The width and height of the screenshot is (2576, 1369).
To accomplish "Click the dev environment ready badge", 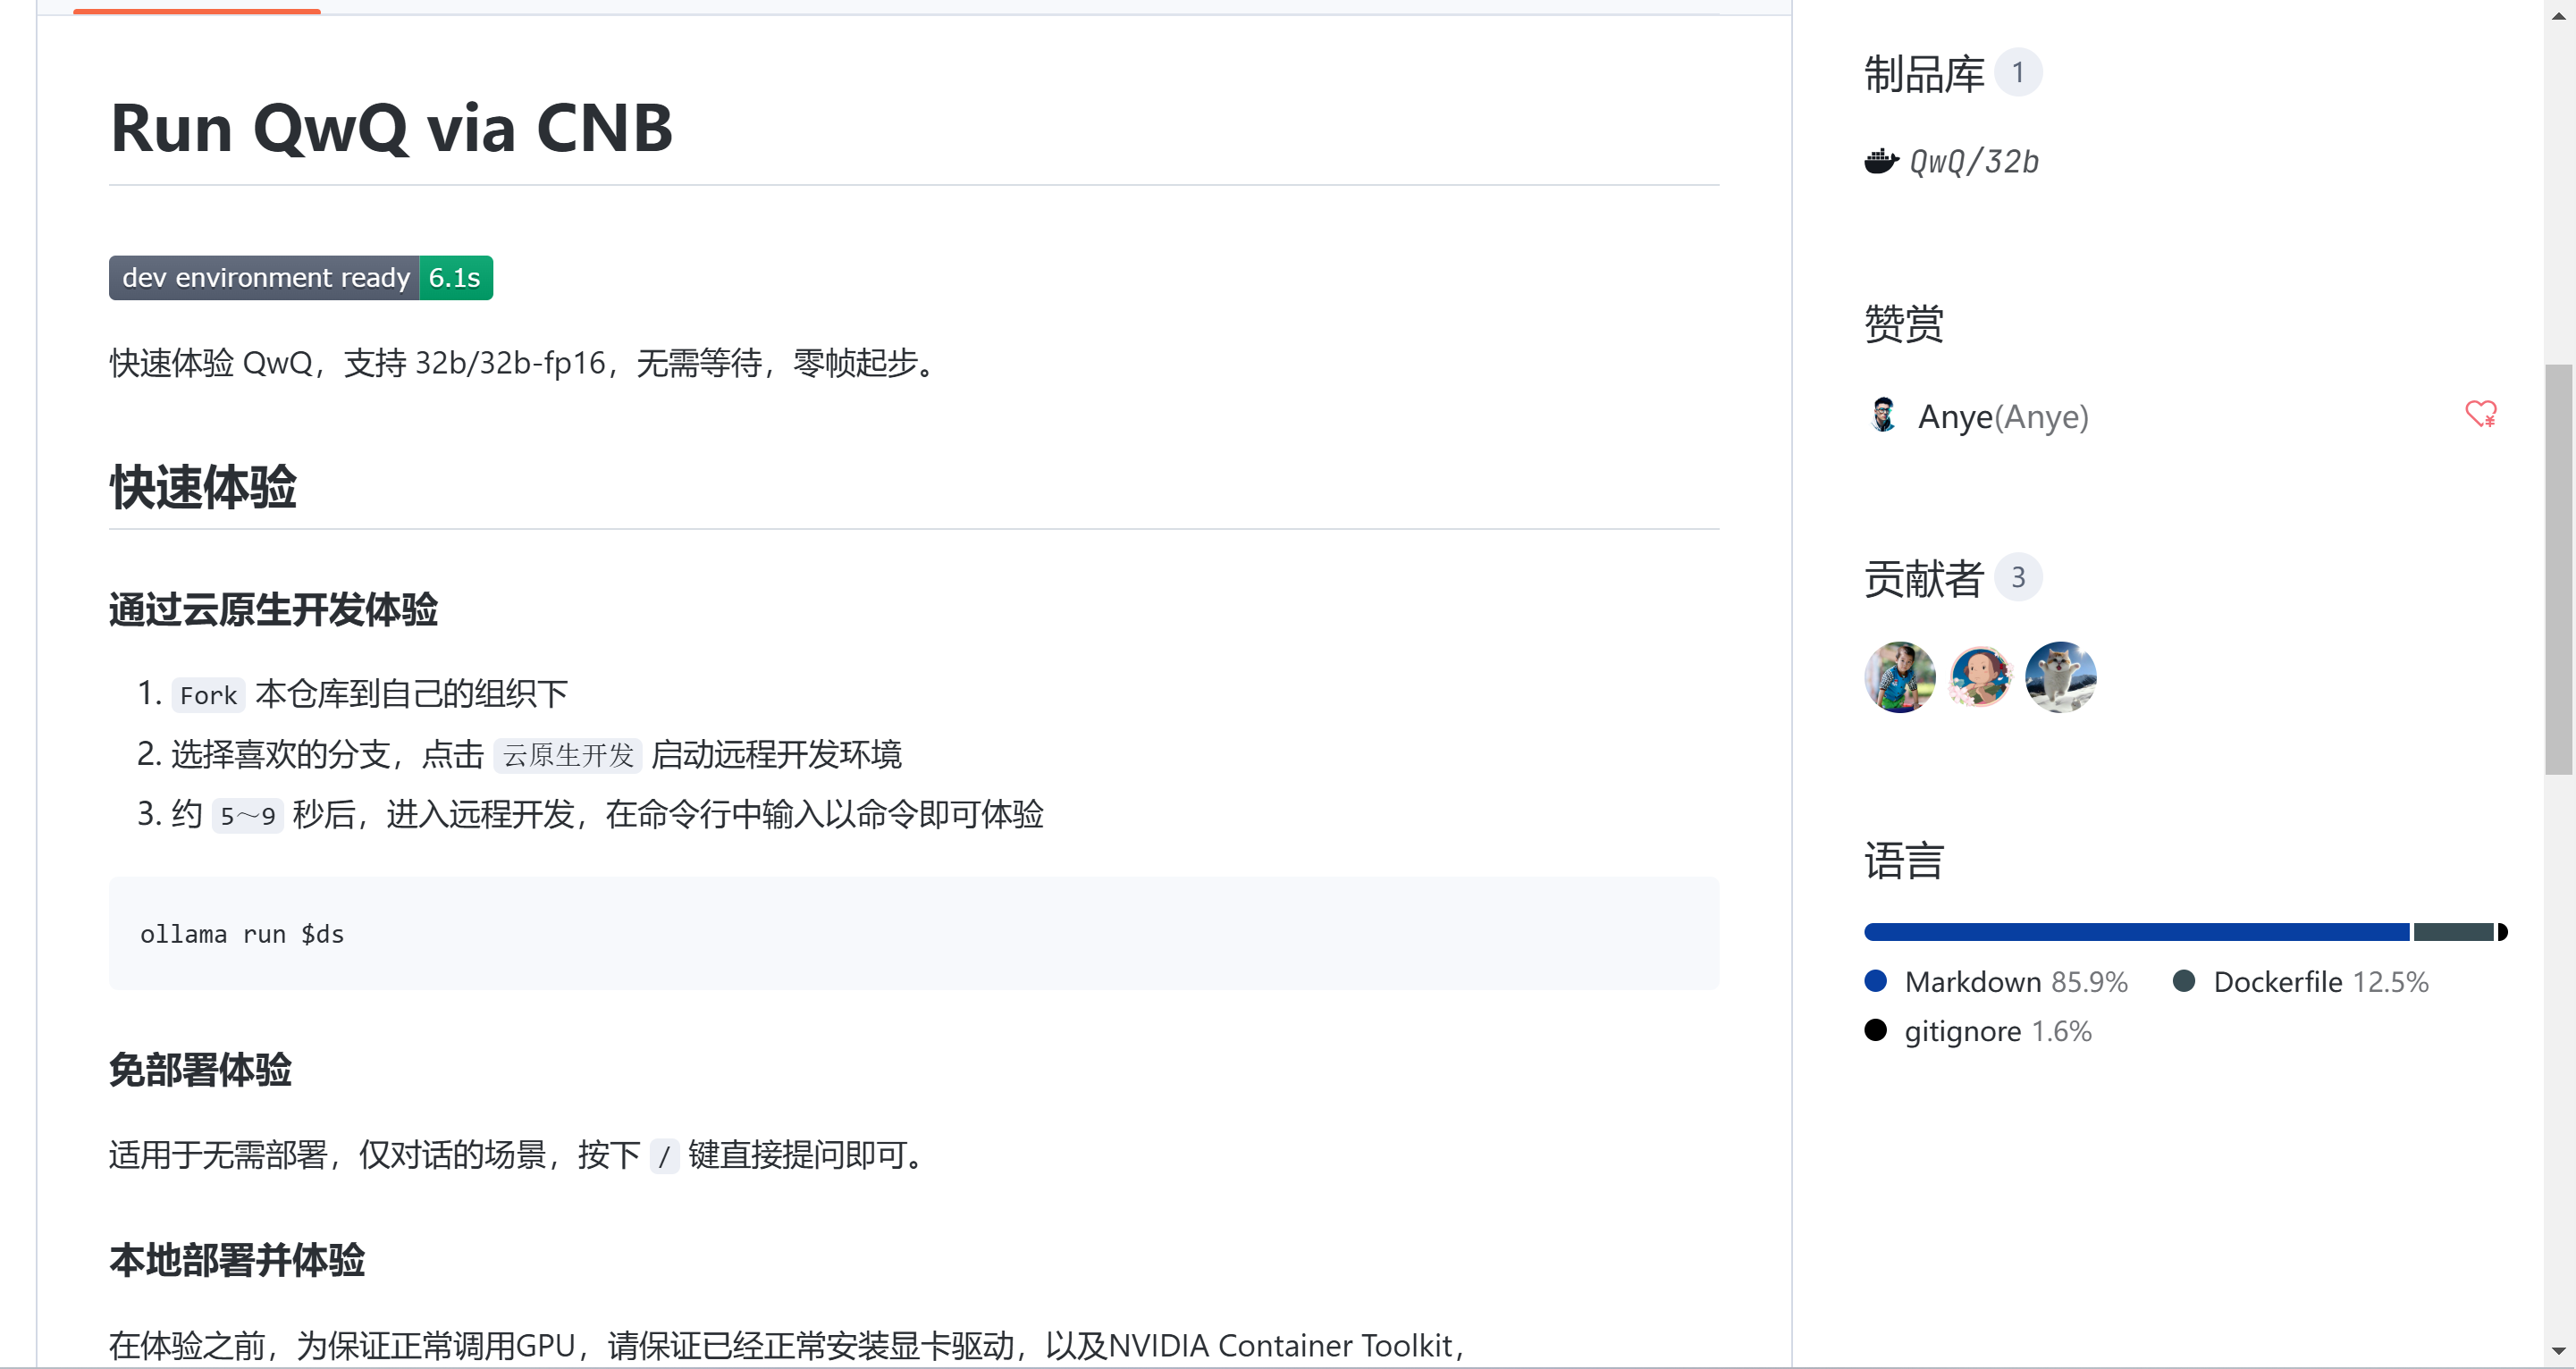I will point(300,277).
